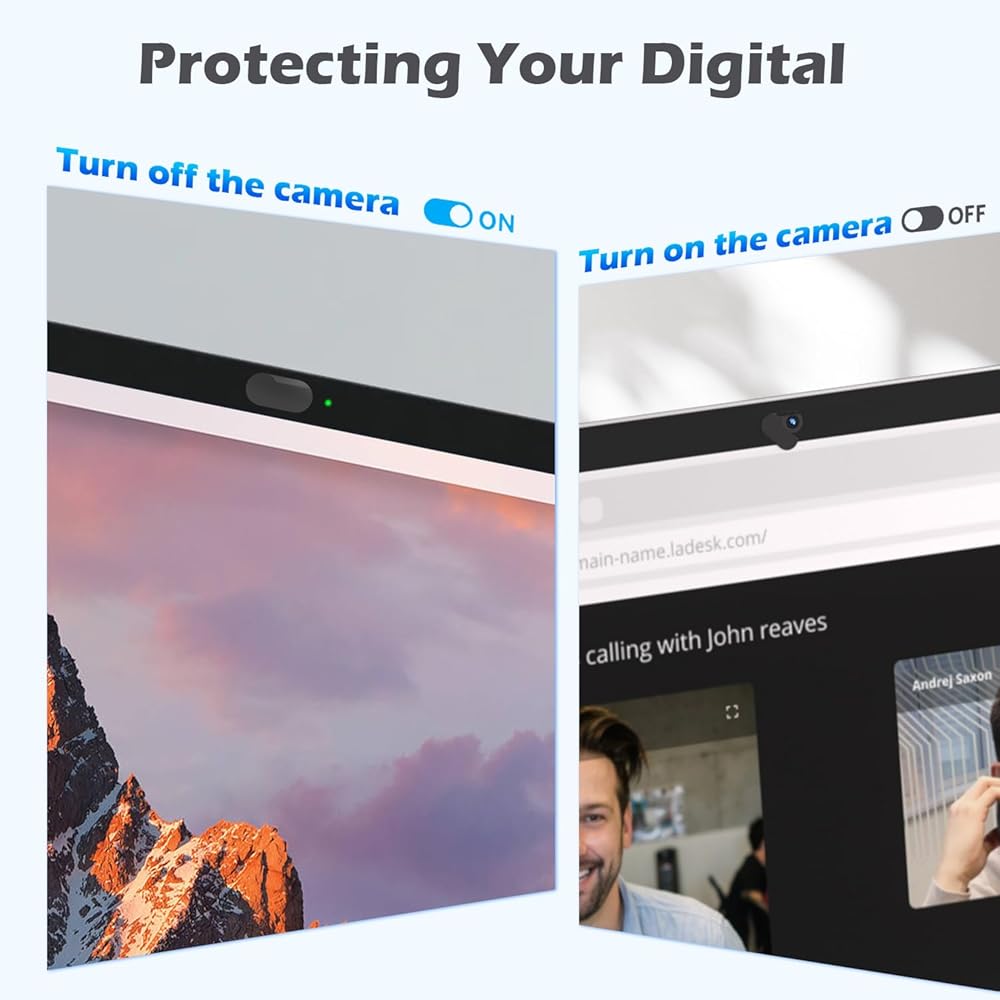Image resolution: width=1000 pixels, height=1000 pixels.
Task: Toggle the blue ON switch
Action: (448, 214)
